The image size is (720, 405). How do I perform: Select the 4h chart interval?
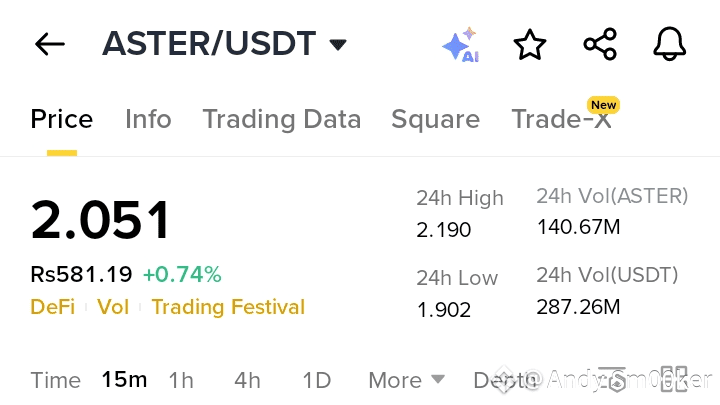tap(247, 380)
